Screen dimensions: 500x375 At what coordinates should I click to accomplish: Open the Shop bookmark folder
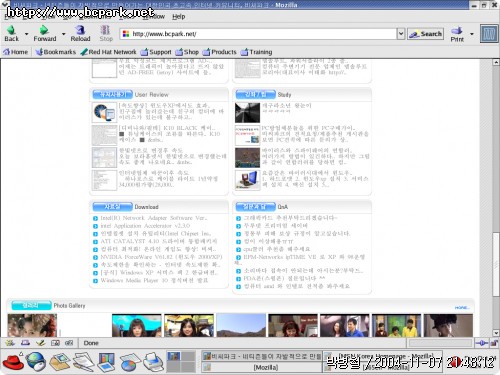click(187, 52)
